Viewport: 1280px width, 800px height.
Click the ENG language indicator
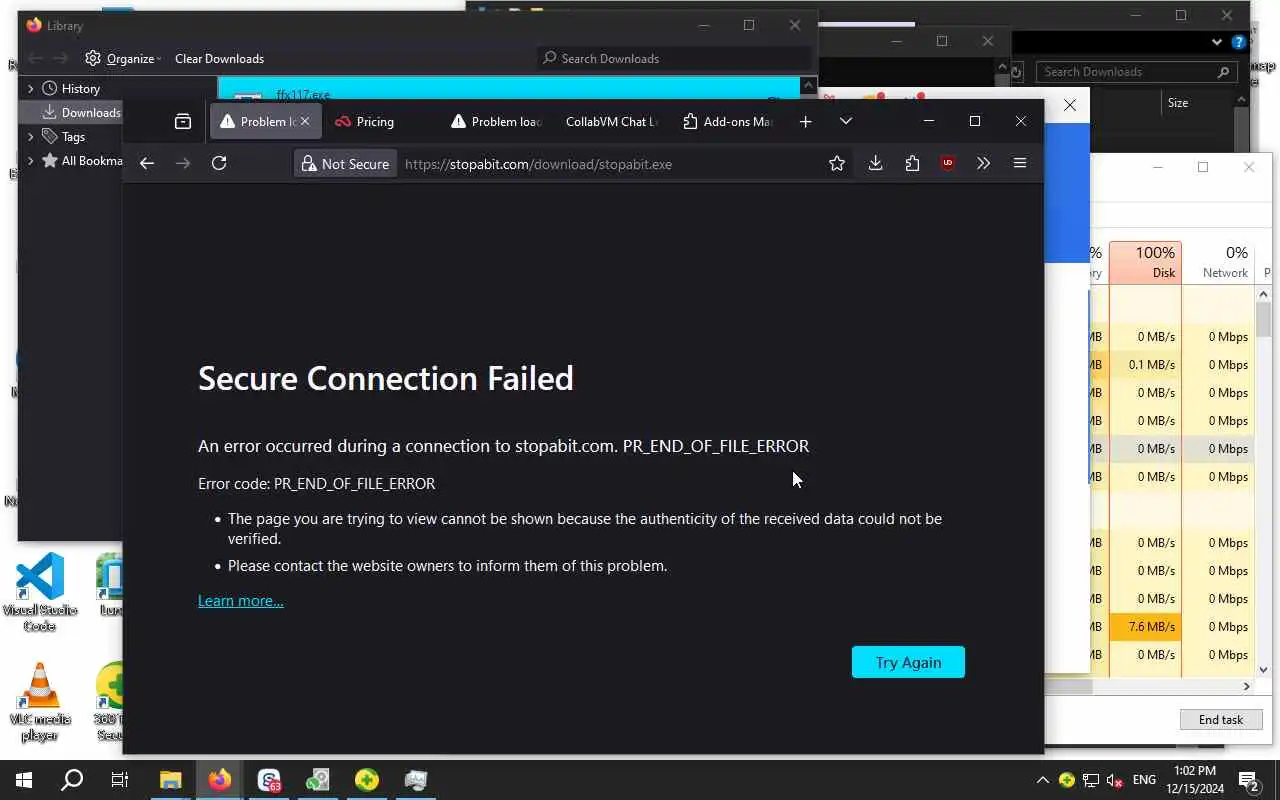tap(1144, 780)
